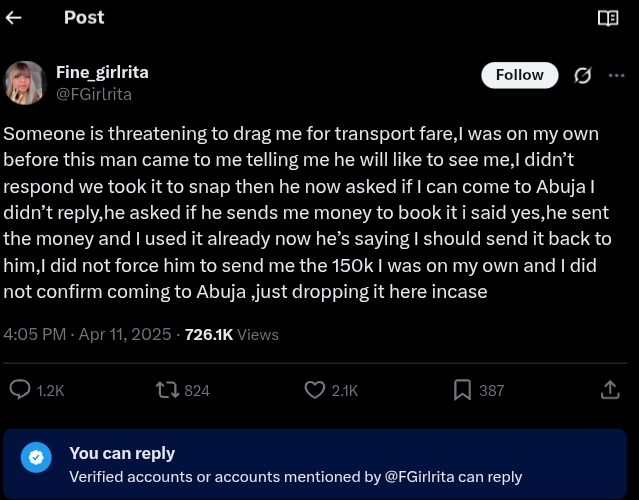
Task: Click the Grok icon beside Follow
Action: [583, 76]
